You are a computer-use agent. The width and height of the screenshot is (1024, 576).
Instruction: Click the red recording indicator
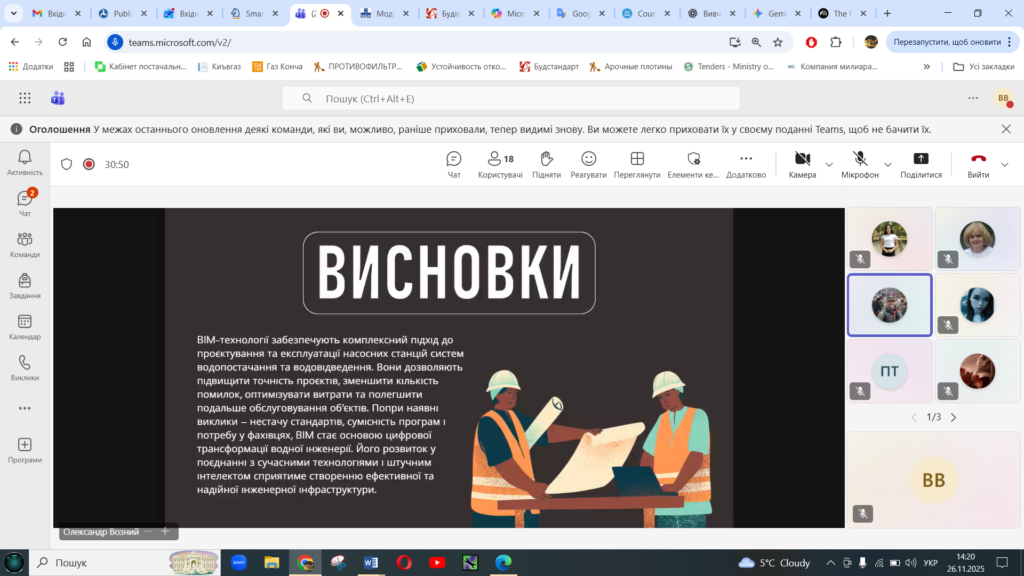pyautogui.click(x=89, y=165)
